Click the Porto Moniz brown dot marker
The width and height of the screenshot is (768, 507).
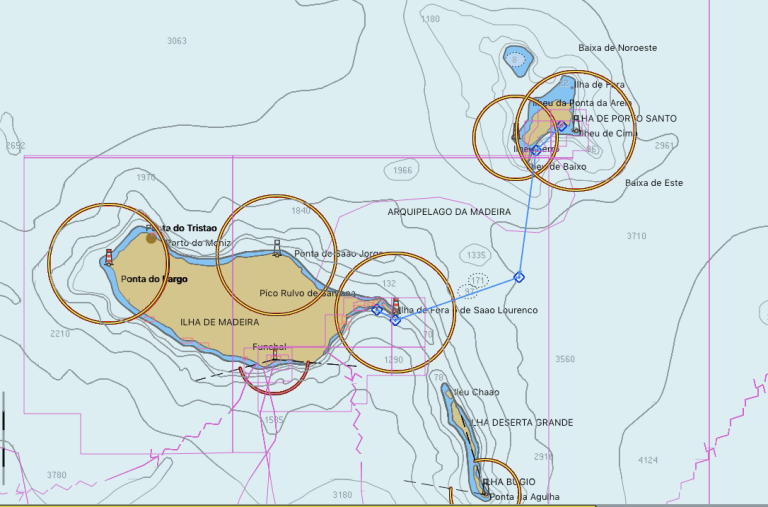(151, 238)
